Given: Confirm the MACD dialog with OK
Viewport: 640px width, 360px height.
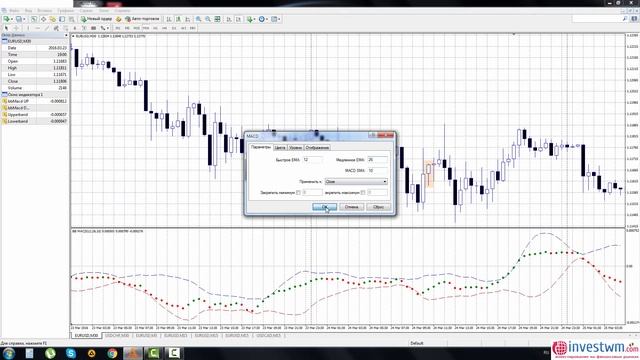Looking at the screenshot, I should tap(324, 207).
